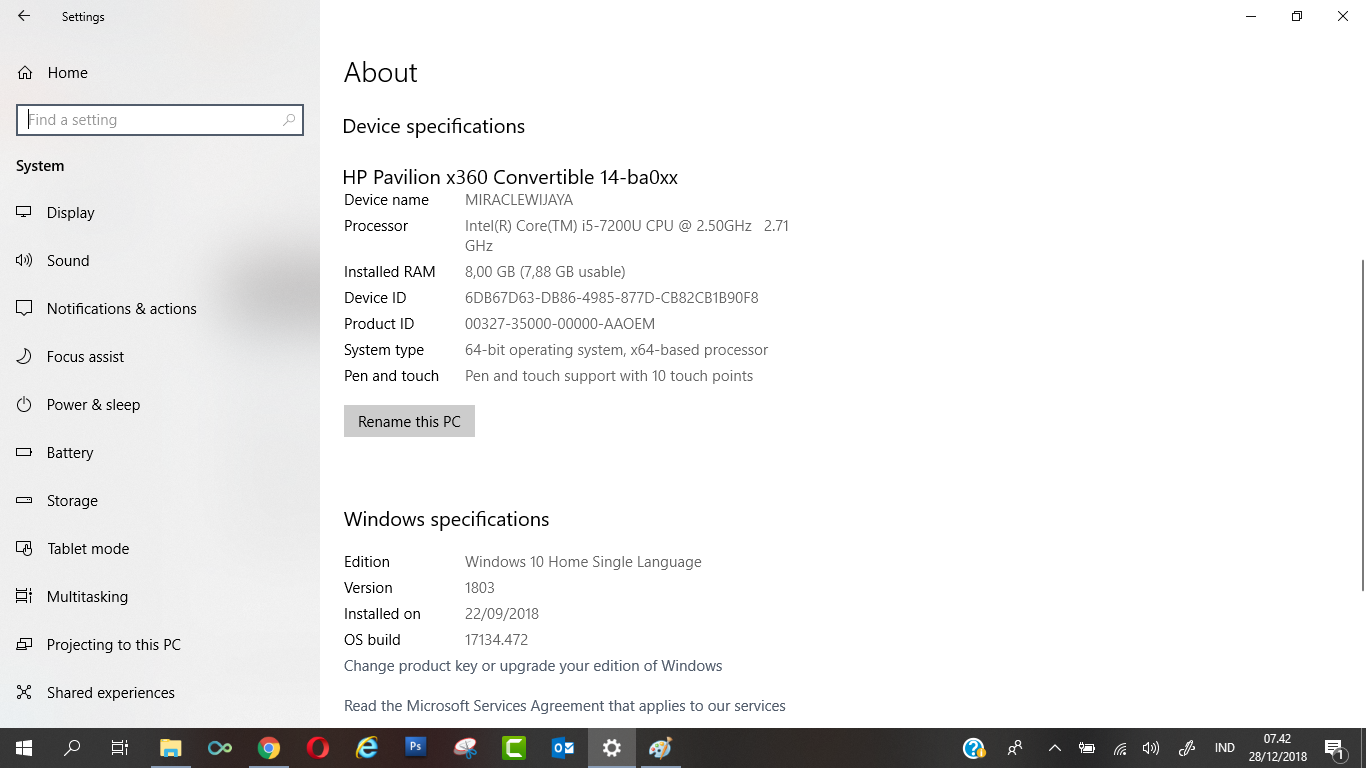Switch IND input language indicator
This screenshot has width=1366, height=768.
(x=1224, y=748)
